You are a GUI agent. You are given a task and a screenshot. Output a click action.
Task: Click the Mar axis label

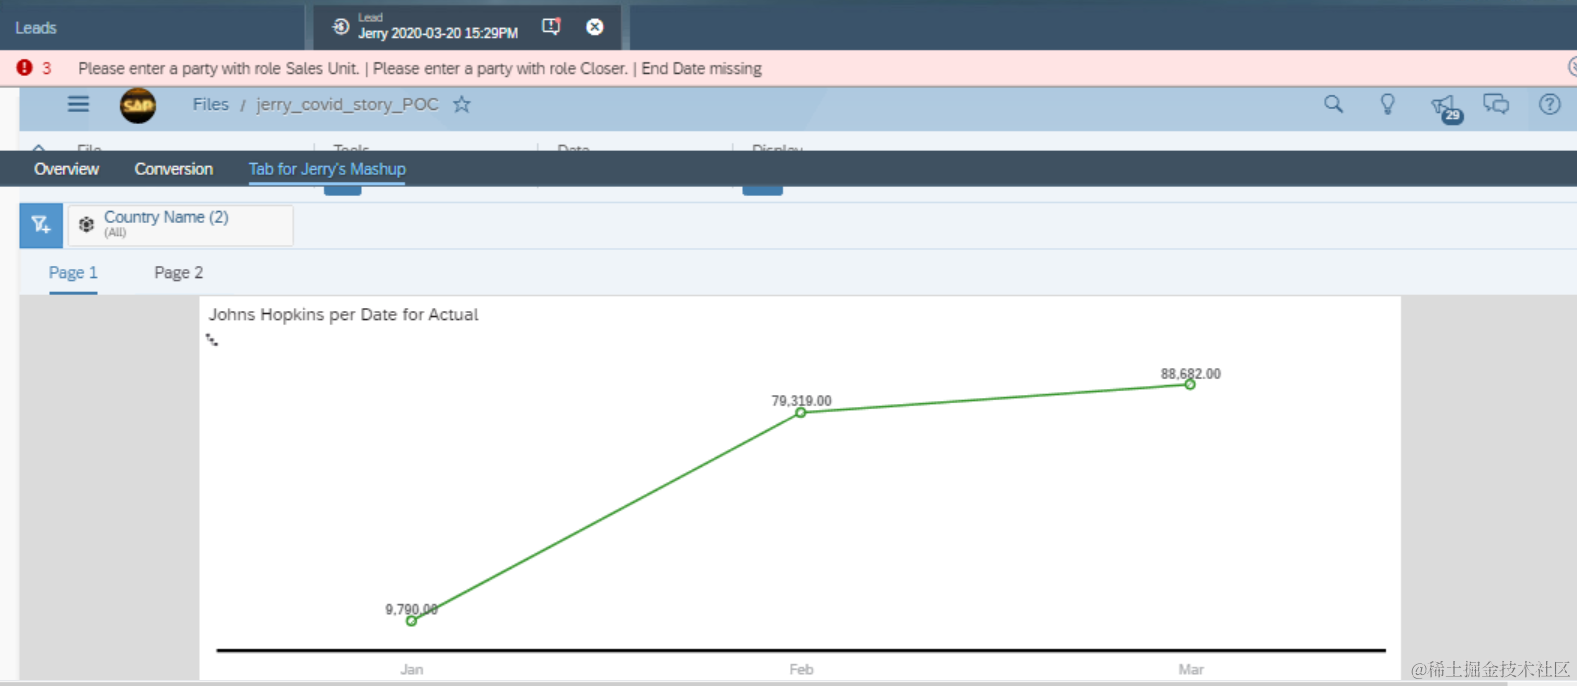pos(1190,669)
